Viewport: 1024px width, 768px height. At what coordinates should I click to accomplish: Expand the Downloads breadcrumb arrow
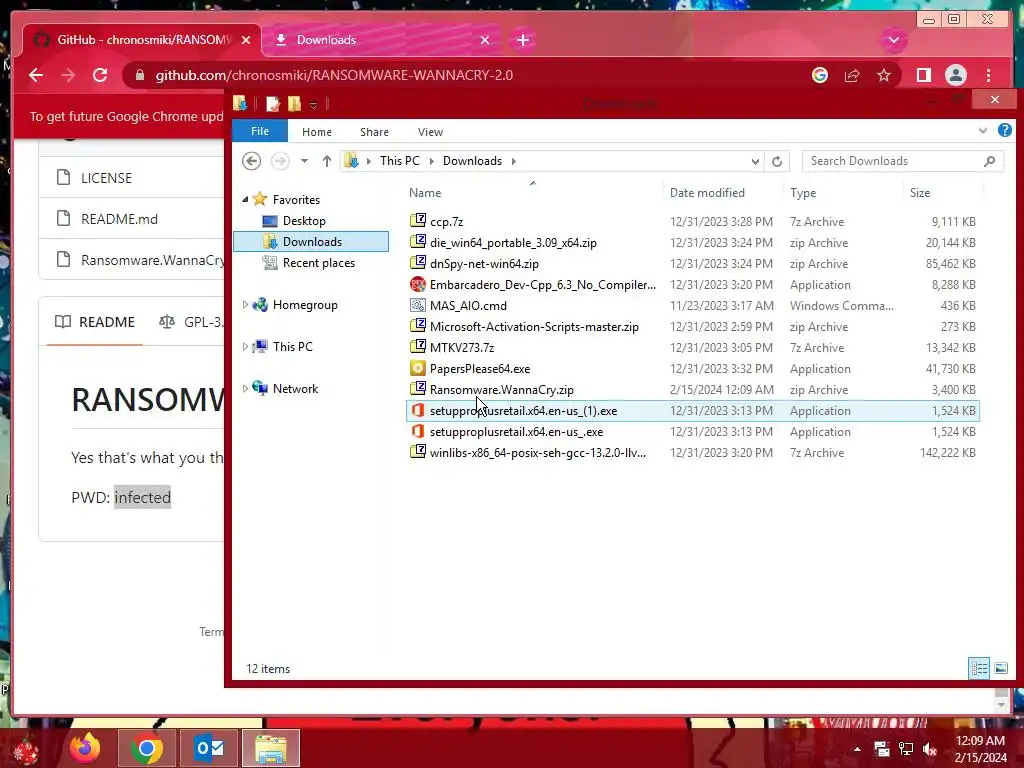(x=513, y=161)
